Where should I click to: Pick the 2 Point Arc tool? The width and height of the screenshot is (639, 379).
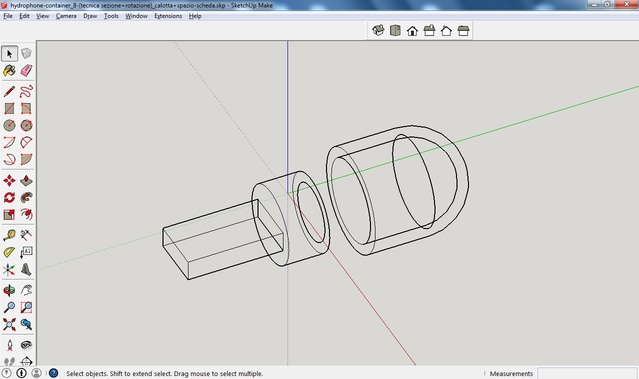[x=26, y=142]
